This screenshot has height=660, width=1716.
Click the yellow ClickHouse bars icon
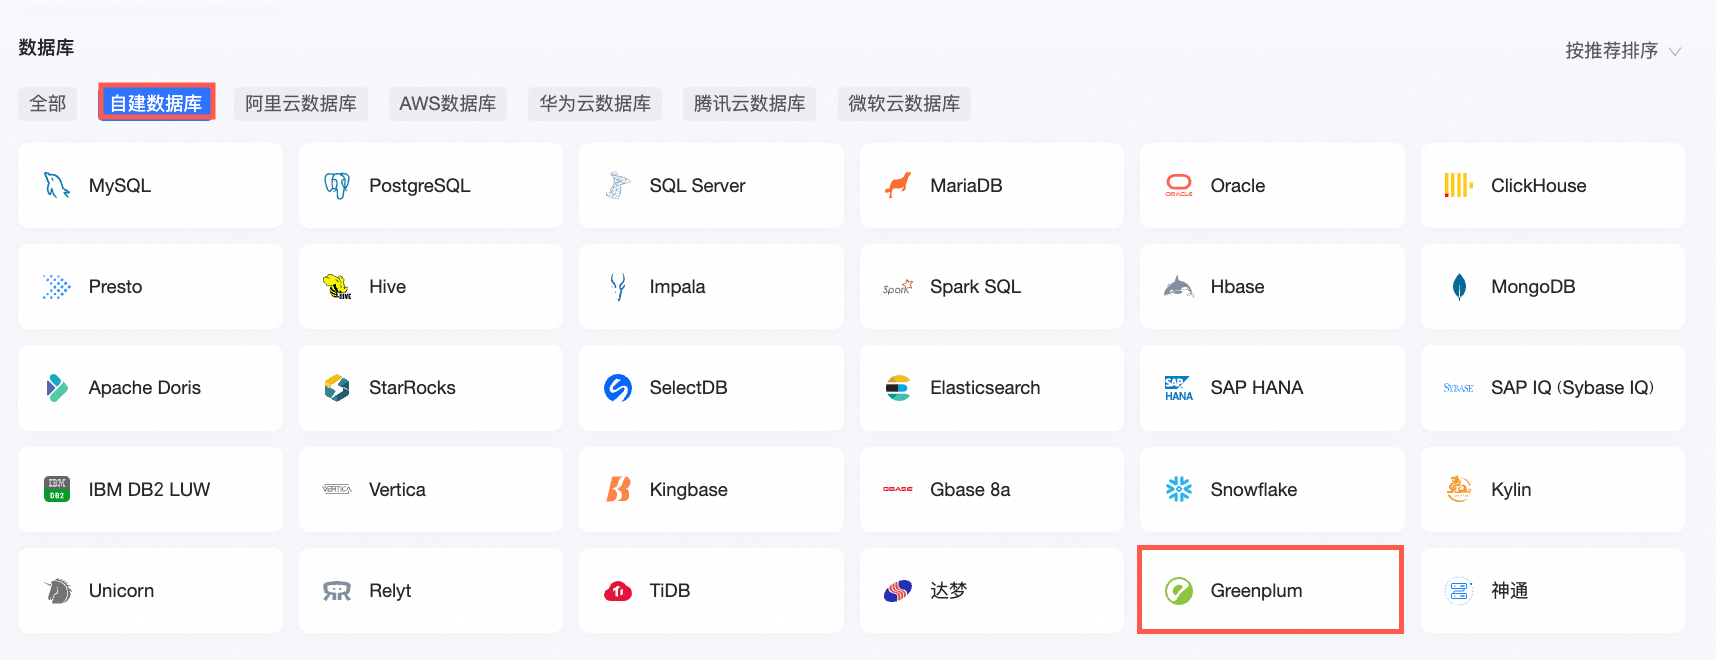tap(1459, 185)
